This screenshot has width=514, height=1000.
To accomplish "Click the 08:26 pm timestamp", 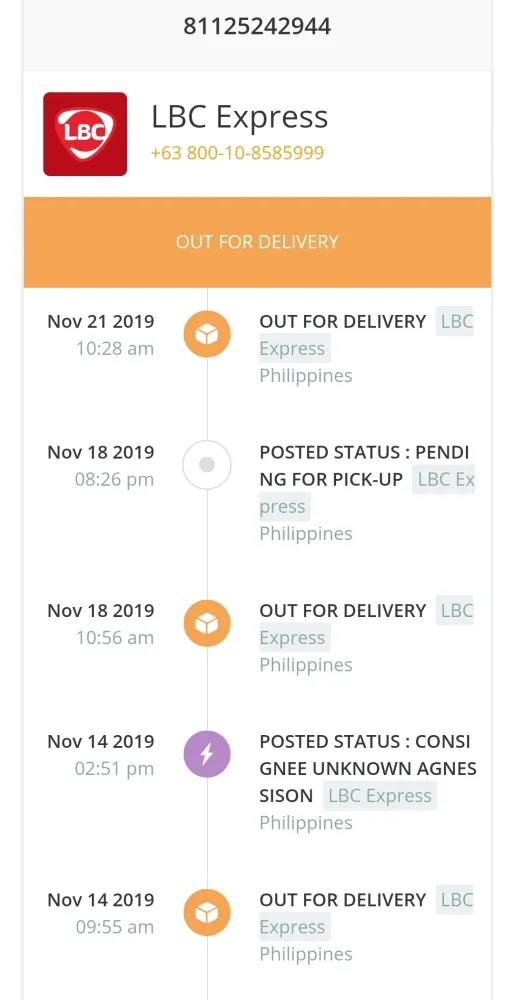I will (x=115, y=480).
